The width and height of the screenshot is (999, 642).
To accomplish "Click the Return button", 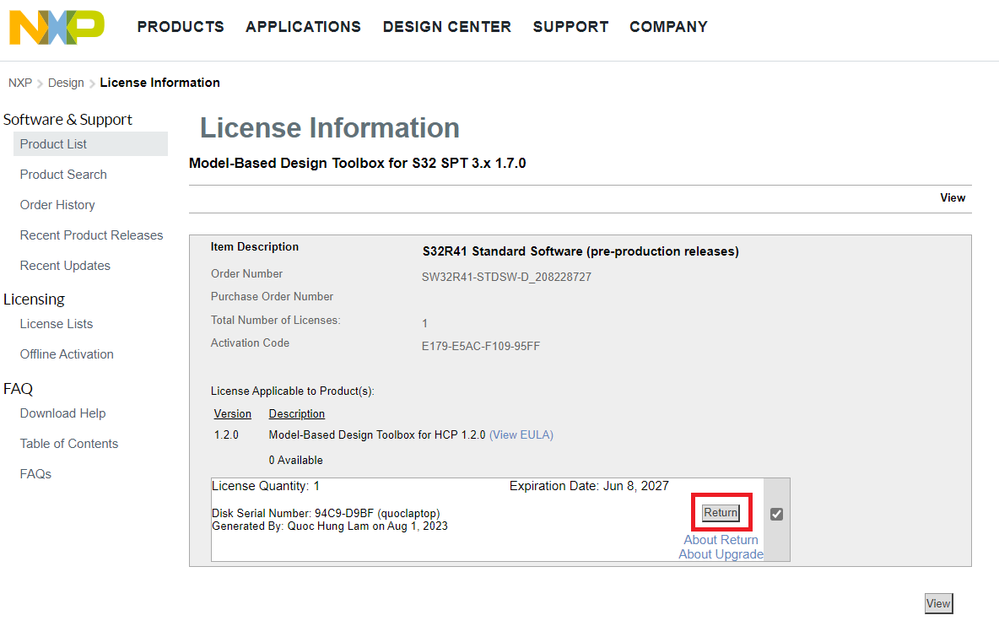I will click(x=721, y=513).
